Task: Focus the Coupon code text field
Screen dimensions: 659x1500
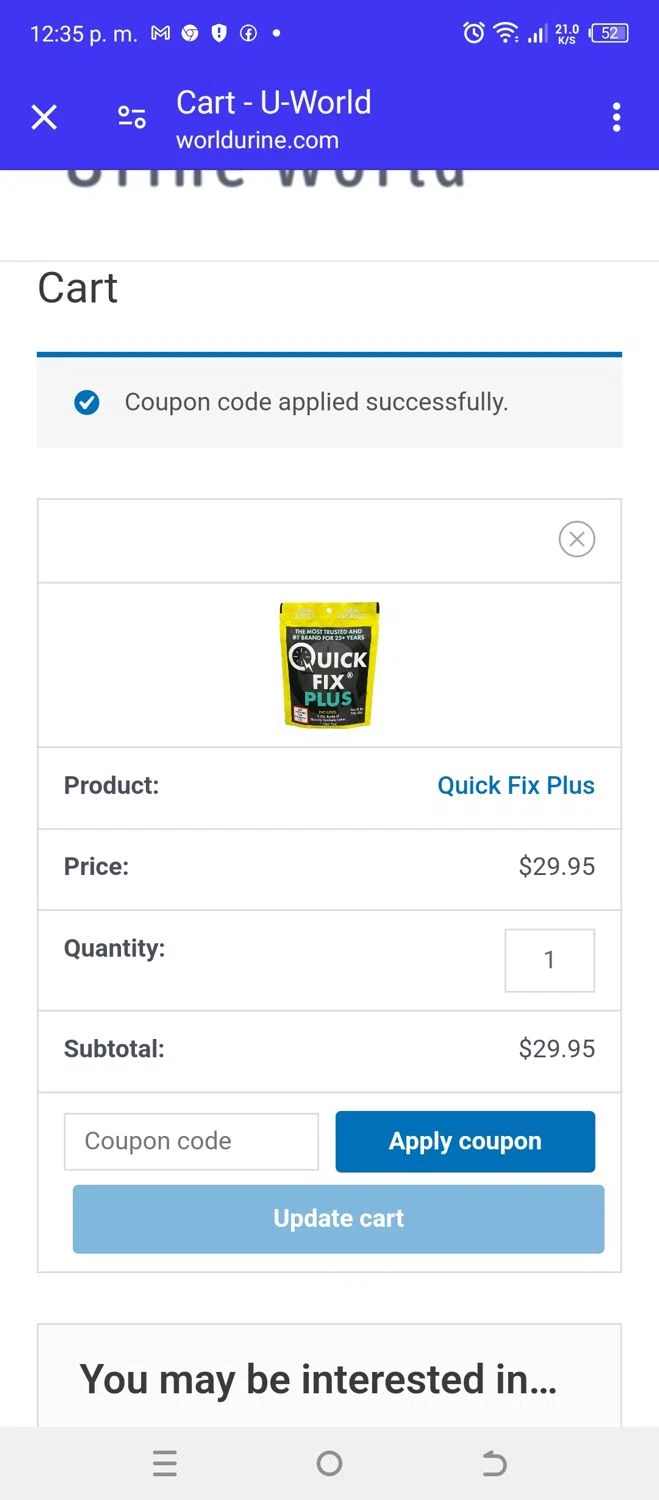Action: 191,1141
